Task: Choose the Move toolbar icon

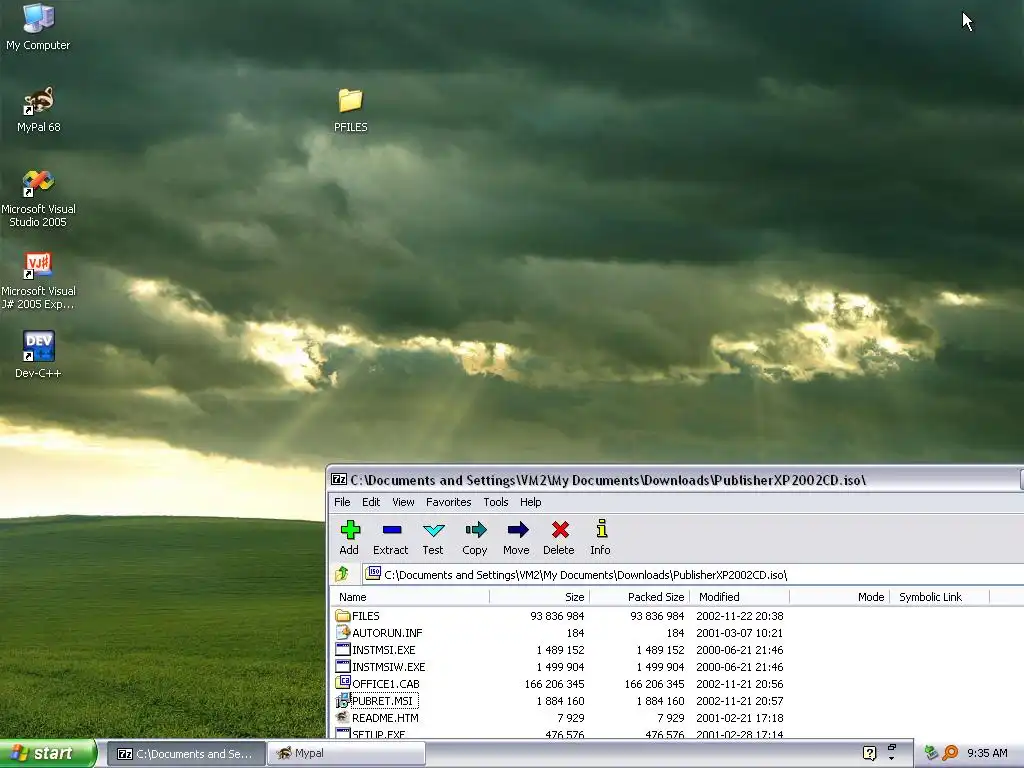Action: coord(517,530)
